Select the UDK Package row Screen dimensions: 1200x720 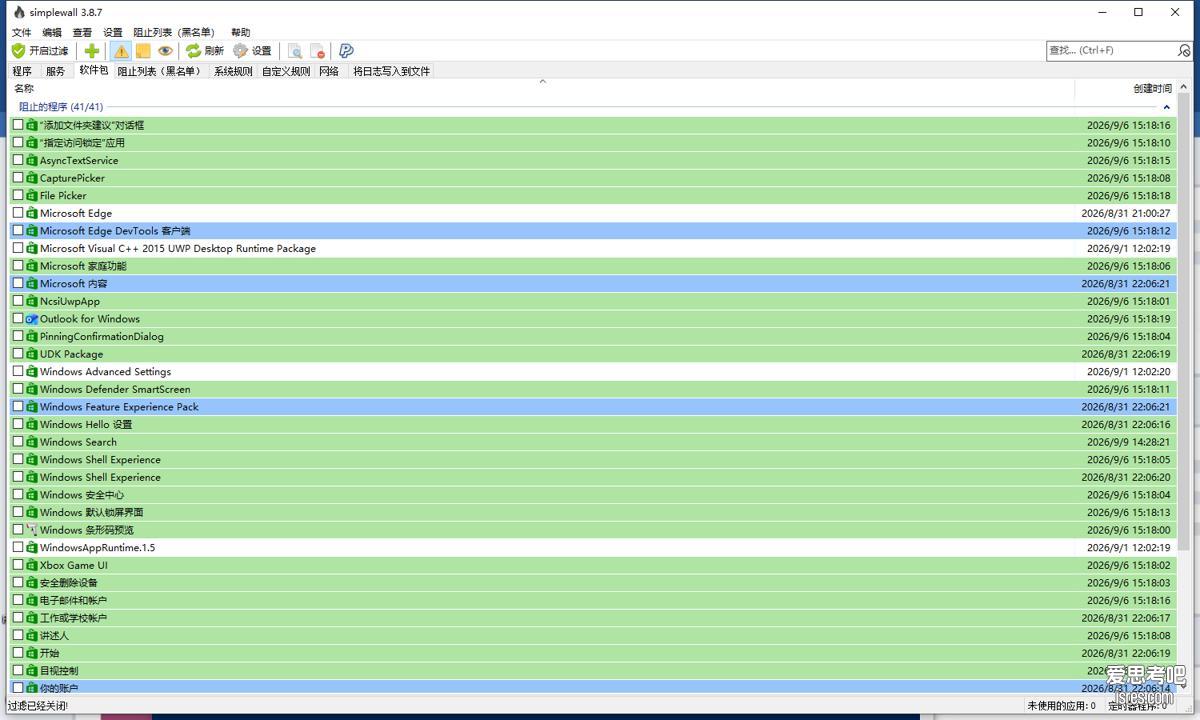593,354
